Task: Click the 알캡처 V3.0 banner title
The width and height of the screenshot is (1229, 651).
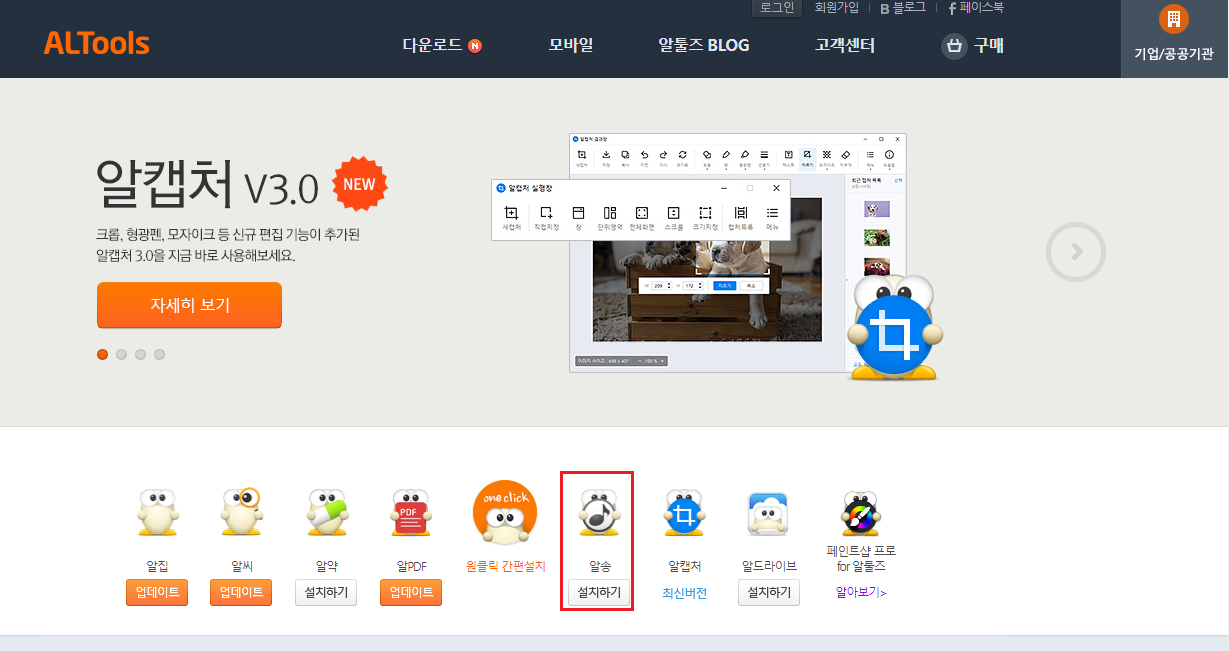Action: (x=208, y=185)
